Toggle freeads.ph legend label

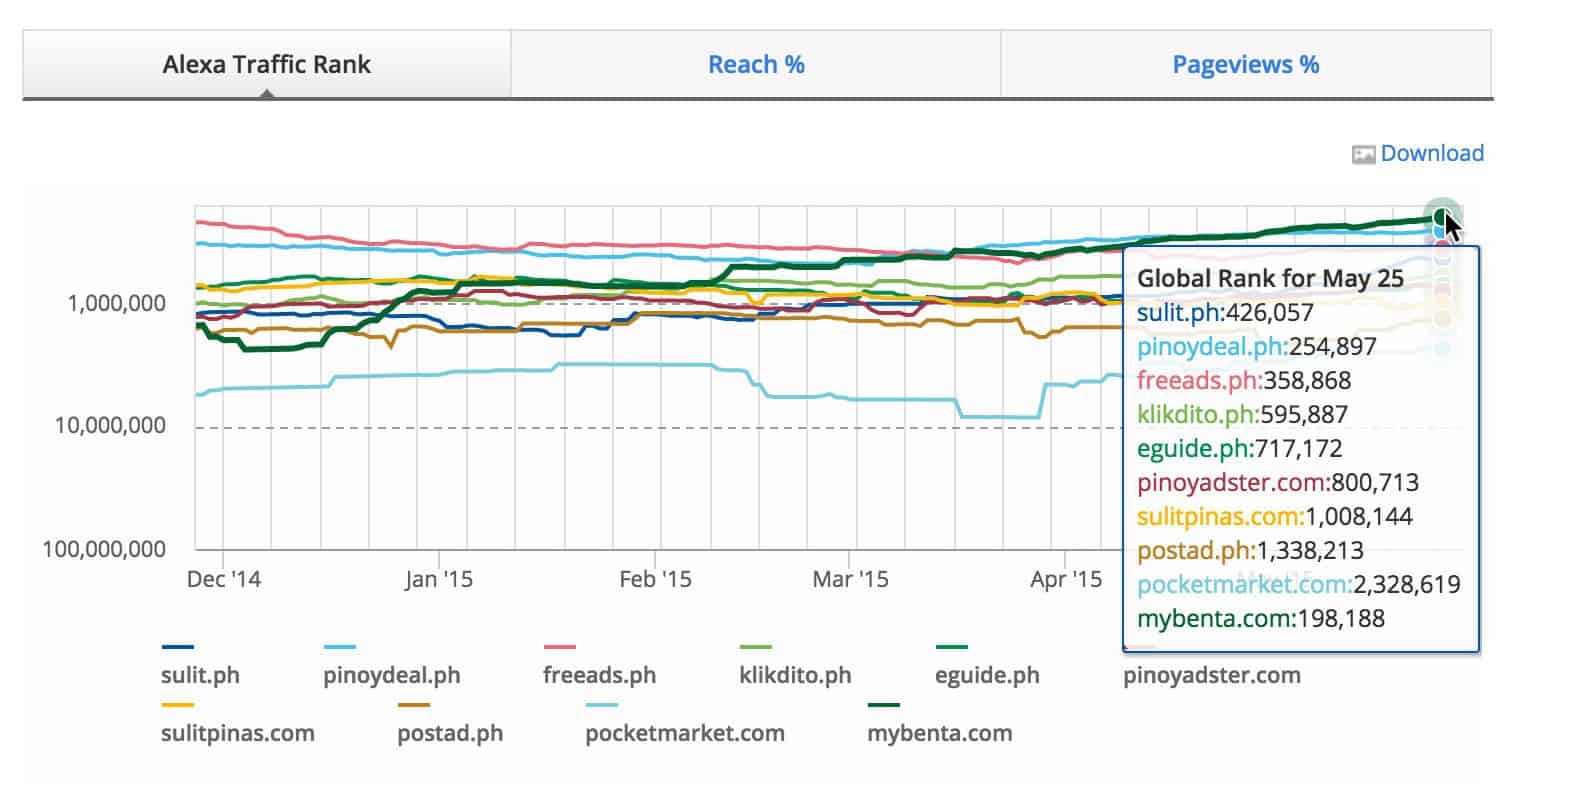point(599,675)
